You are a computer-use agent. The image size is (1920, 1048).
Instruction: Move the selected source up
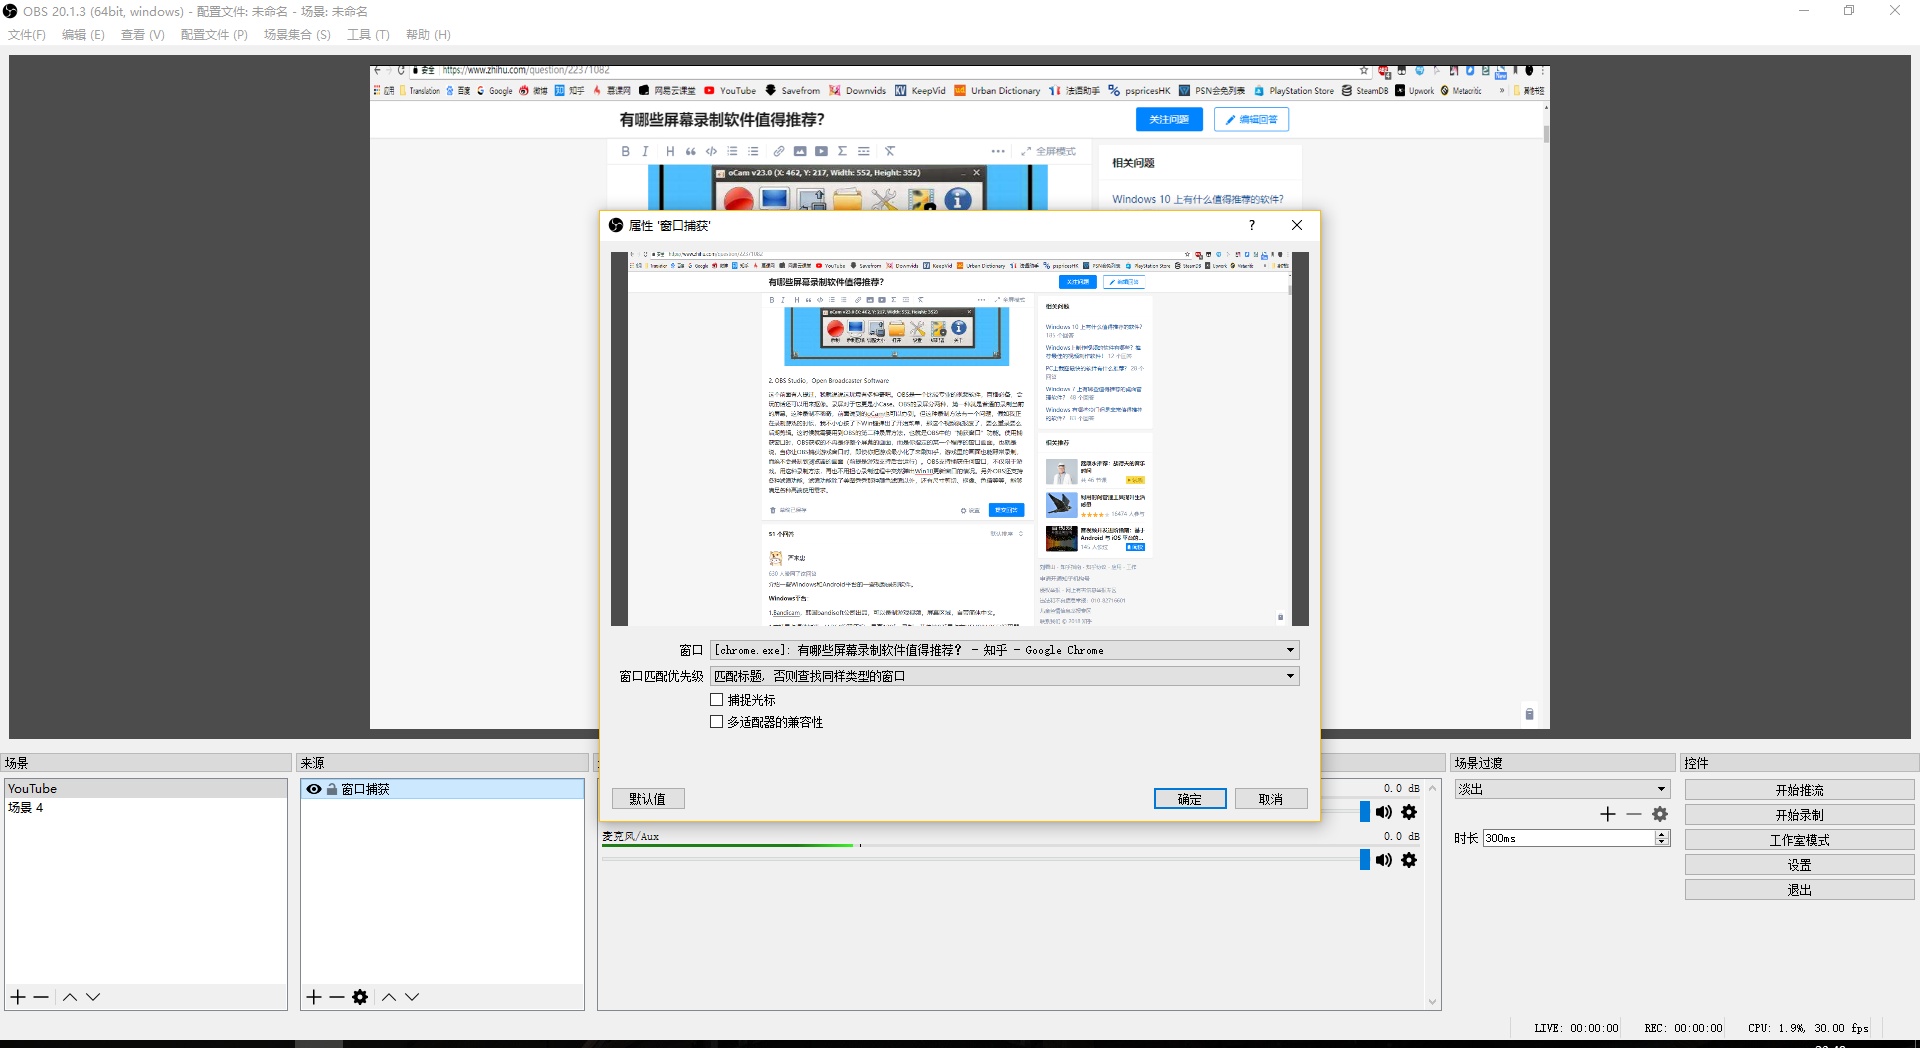[x=389, y=997]
